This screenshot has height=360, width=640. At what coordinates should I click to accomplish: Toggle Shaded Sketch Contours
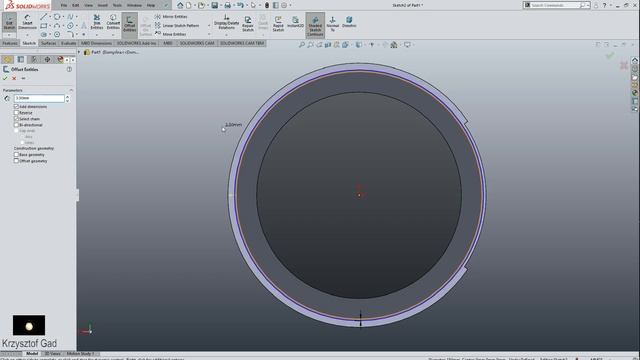[x=315, y=25]
